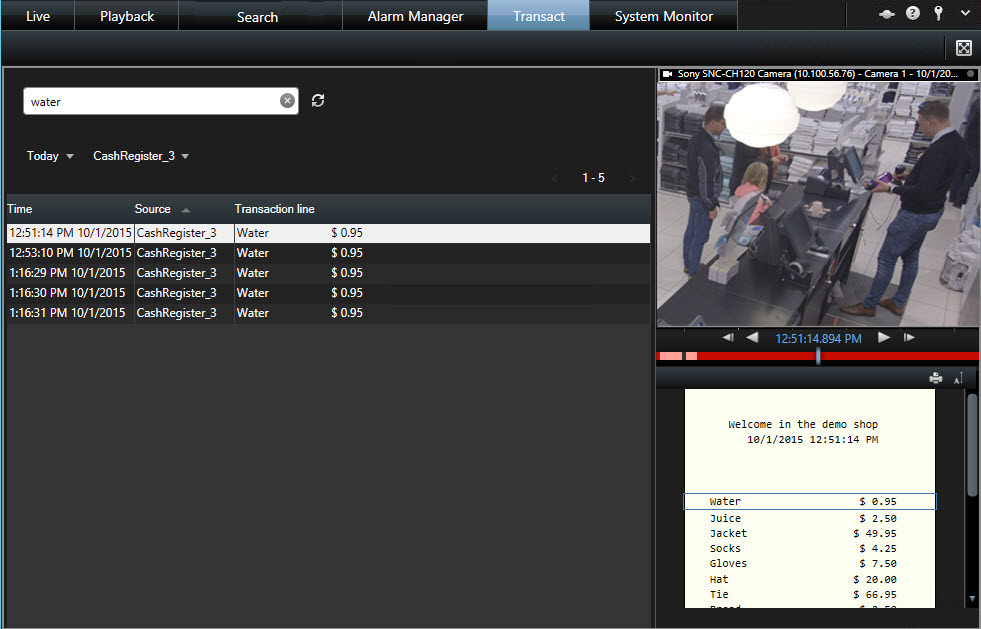Expand the top-right chevron menu
981x629 pixels.
click(964, 14)
